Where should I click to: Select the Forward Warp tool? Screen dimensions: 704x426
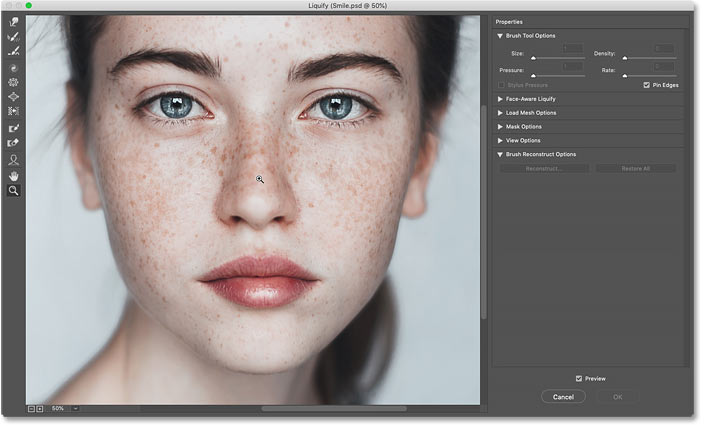pyautogui.click(x=14, y=22)
